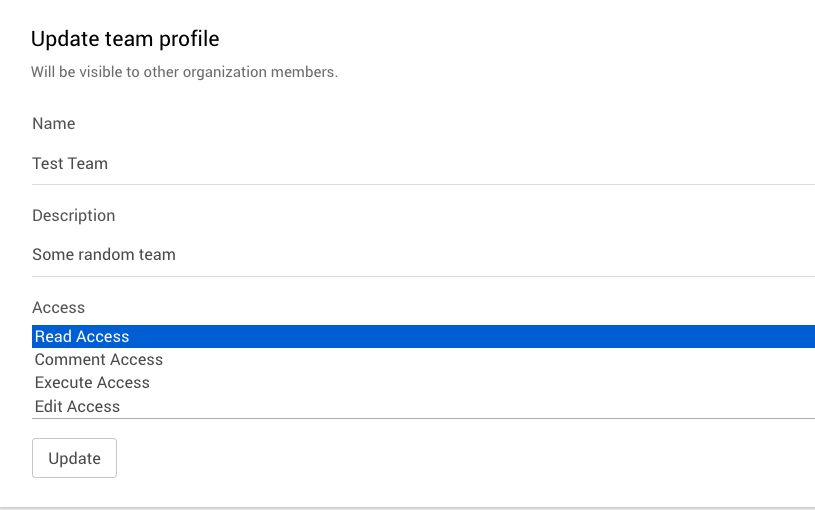
Task: Click the word 'profile' in the heading
Action: [192, 39]
